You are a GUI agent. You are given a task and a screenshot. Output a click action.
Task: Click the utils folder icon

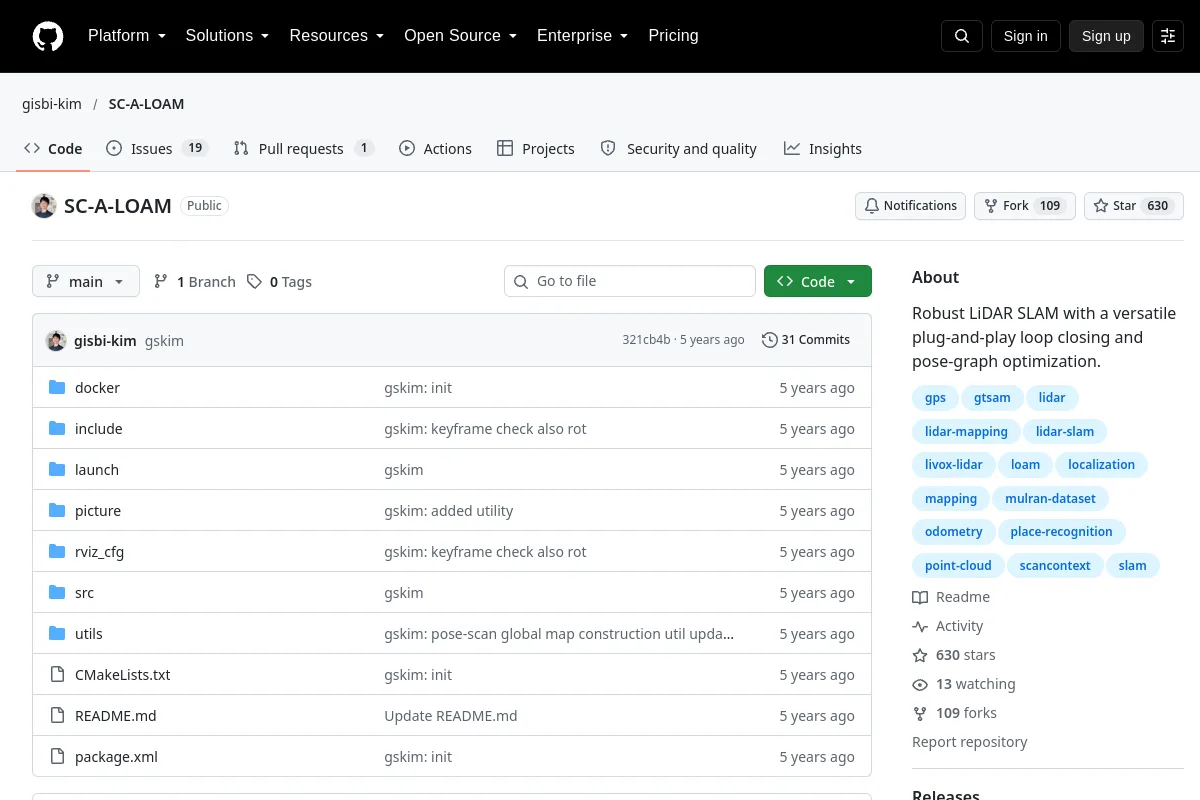point(57,634)
